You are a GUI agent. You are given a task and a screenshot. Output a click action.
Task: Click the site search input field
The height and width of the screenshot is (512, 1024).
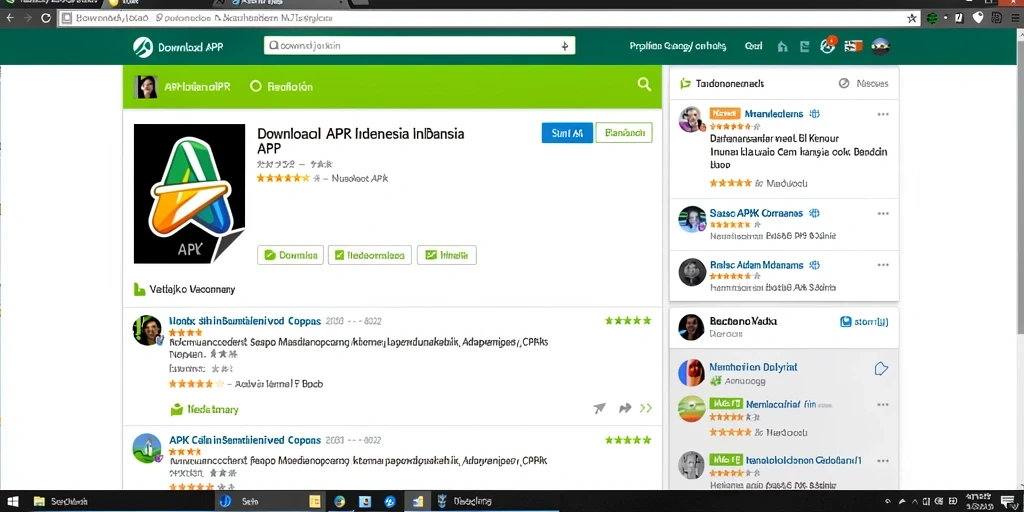(x=419, y=46)
